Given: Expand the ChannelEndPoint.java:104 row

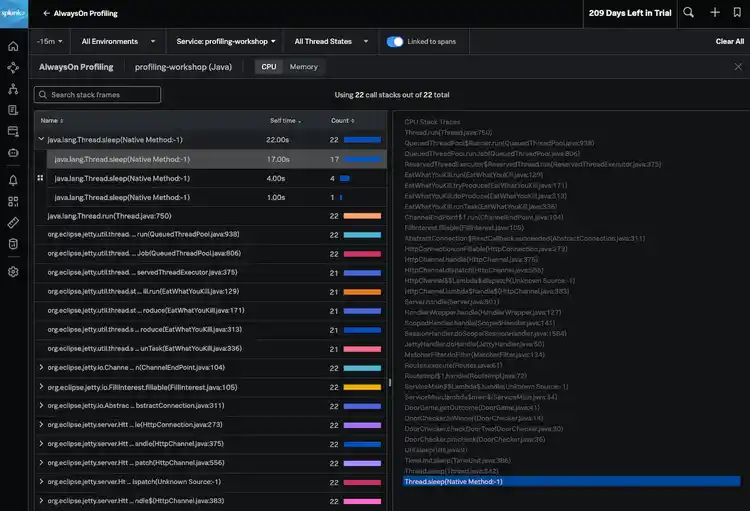Looking at the screenshot, I should (41, 368).
